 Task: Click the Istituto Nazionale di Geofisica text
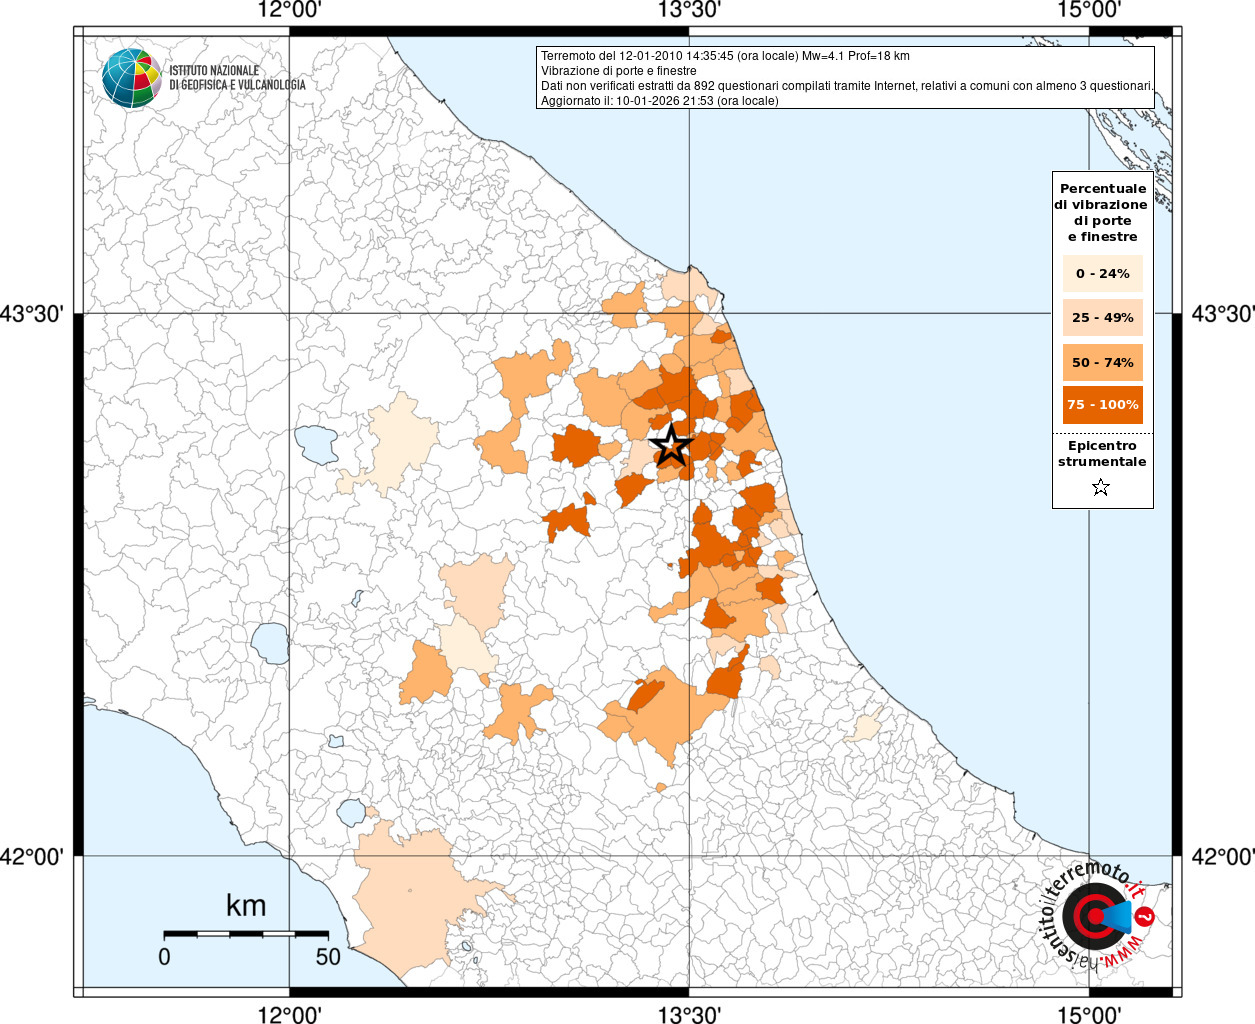237,78
